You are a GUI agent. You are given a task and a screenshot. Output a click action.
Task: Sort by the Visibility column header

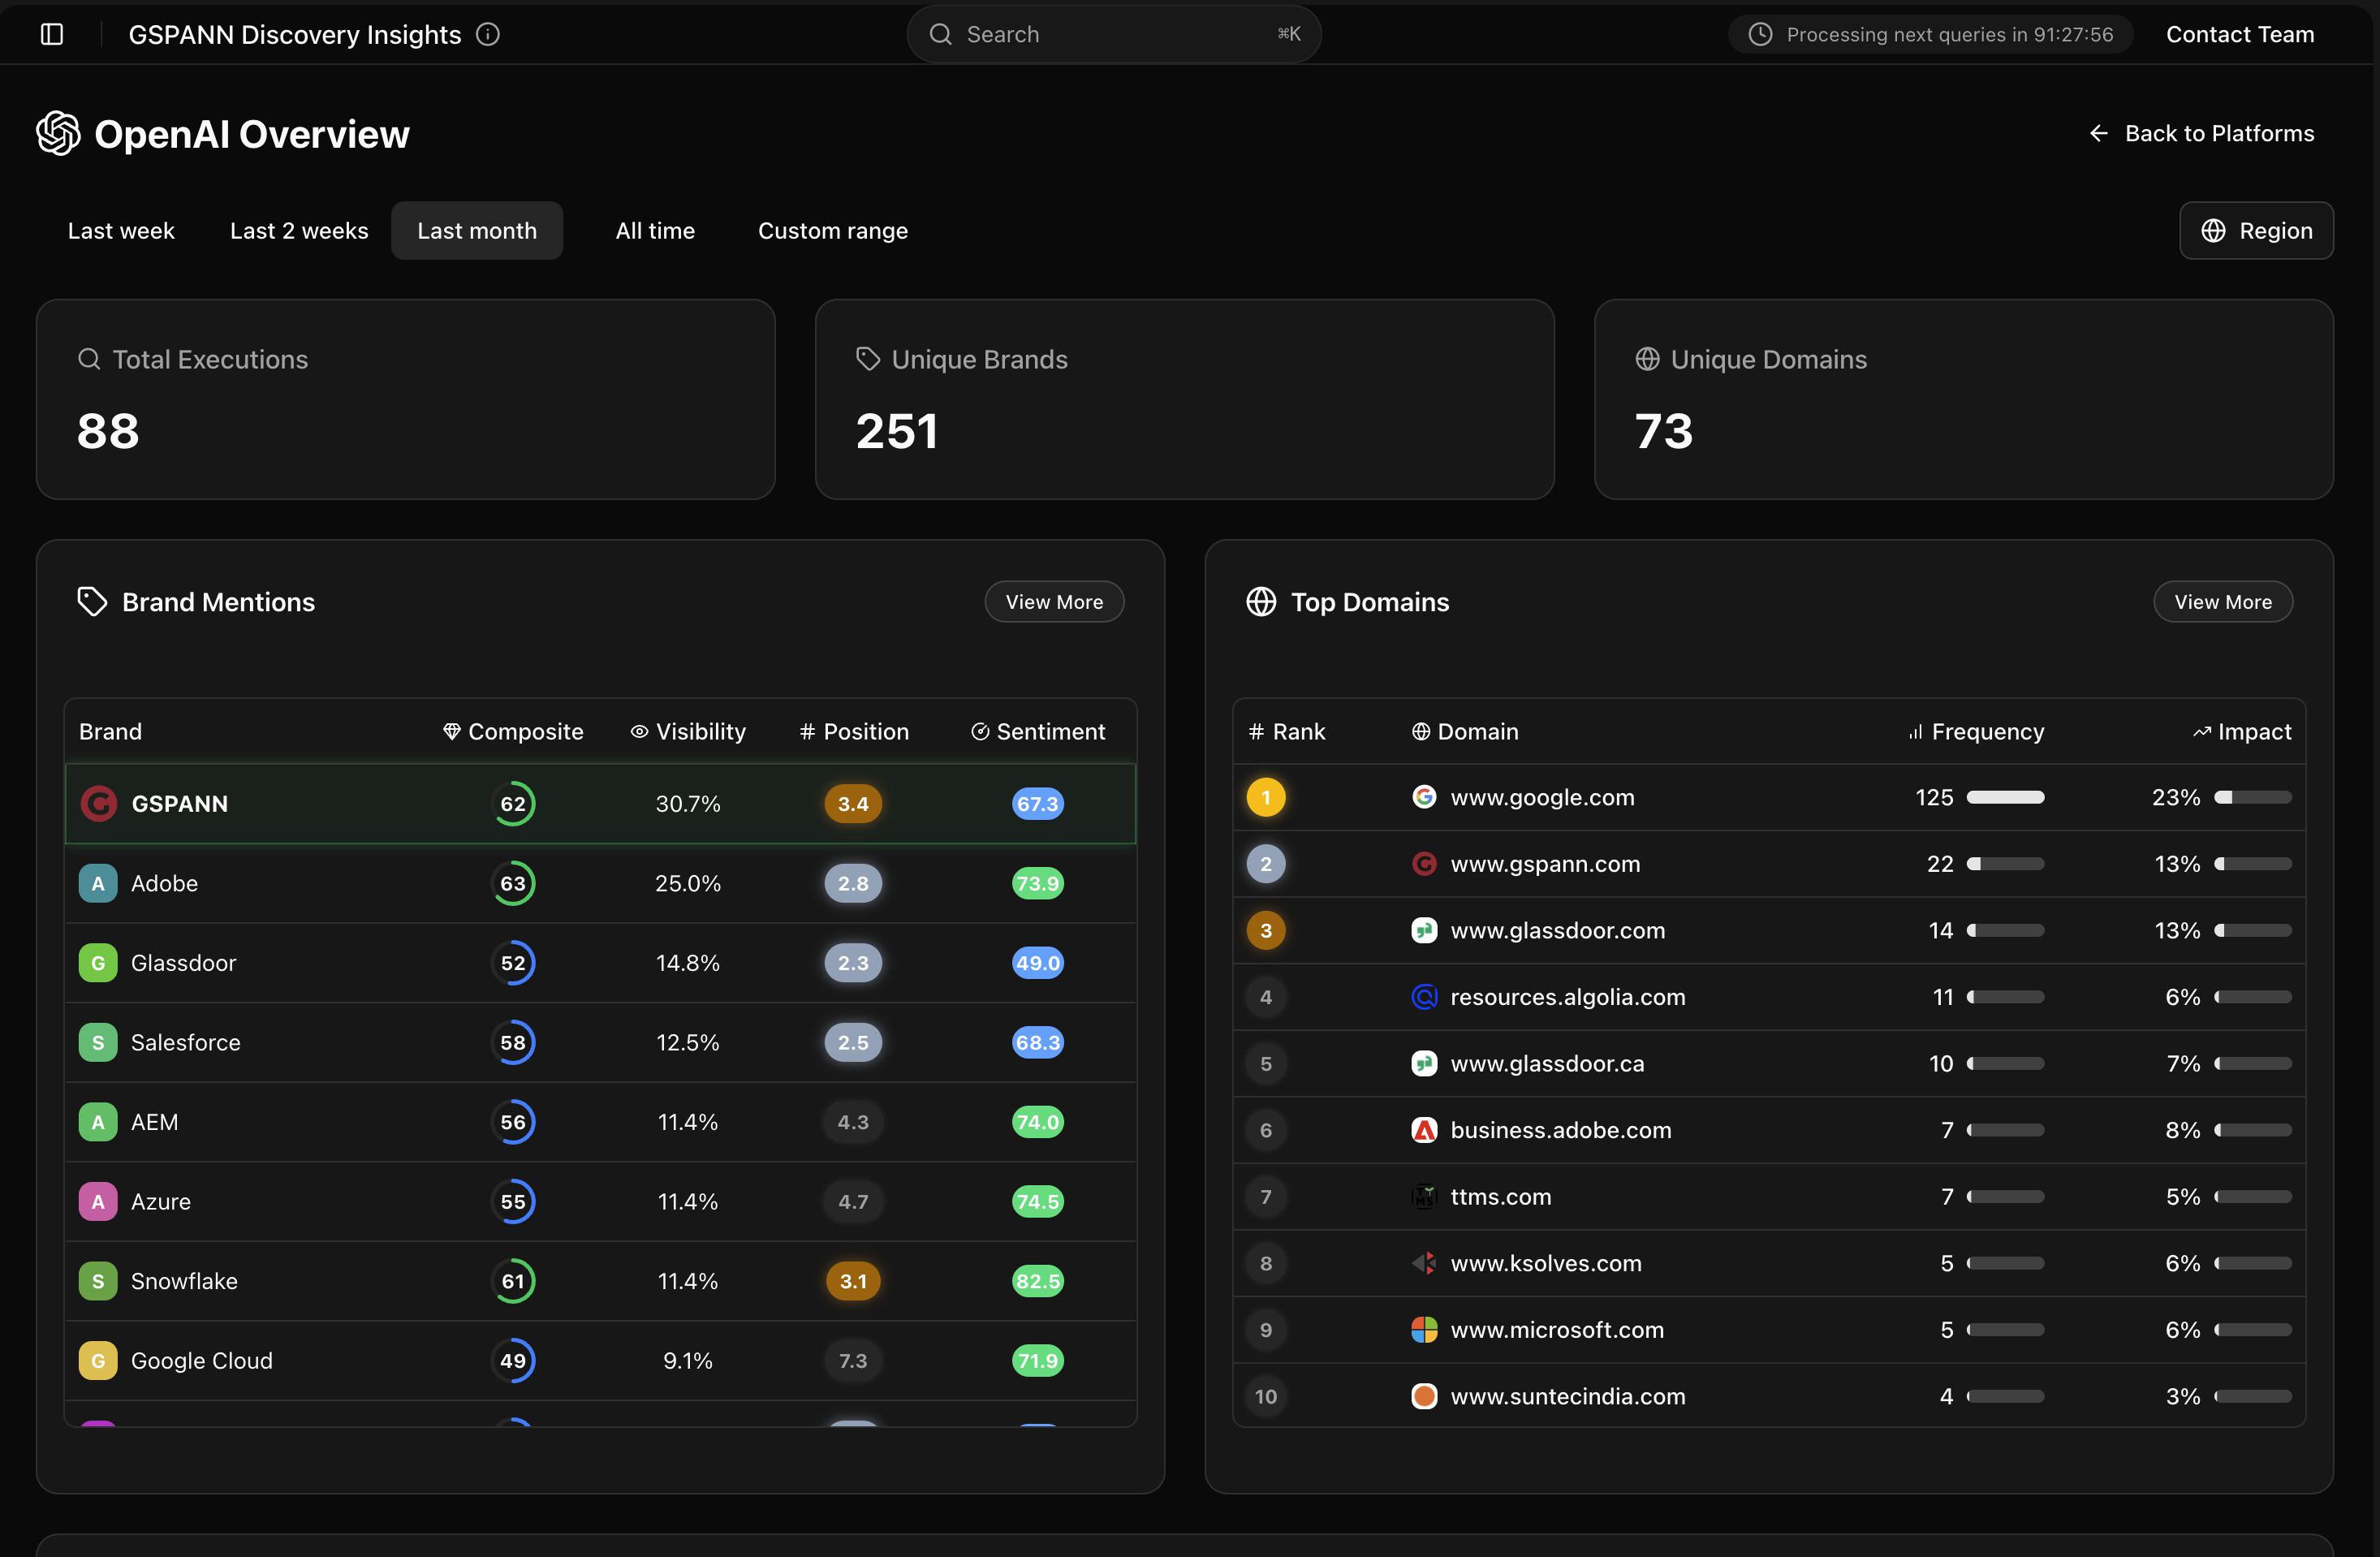(x=688, y=731)
